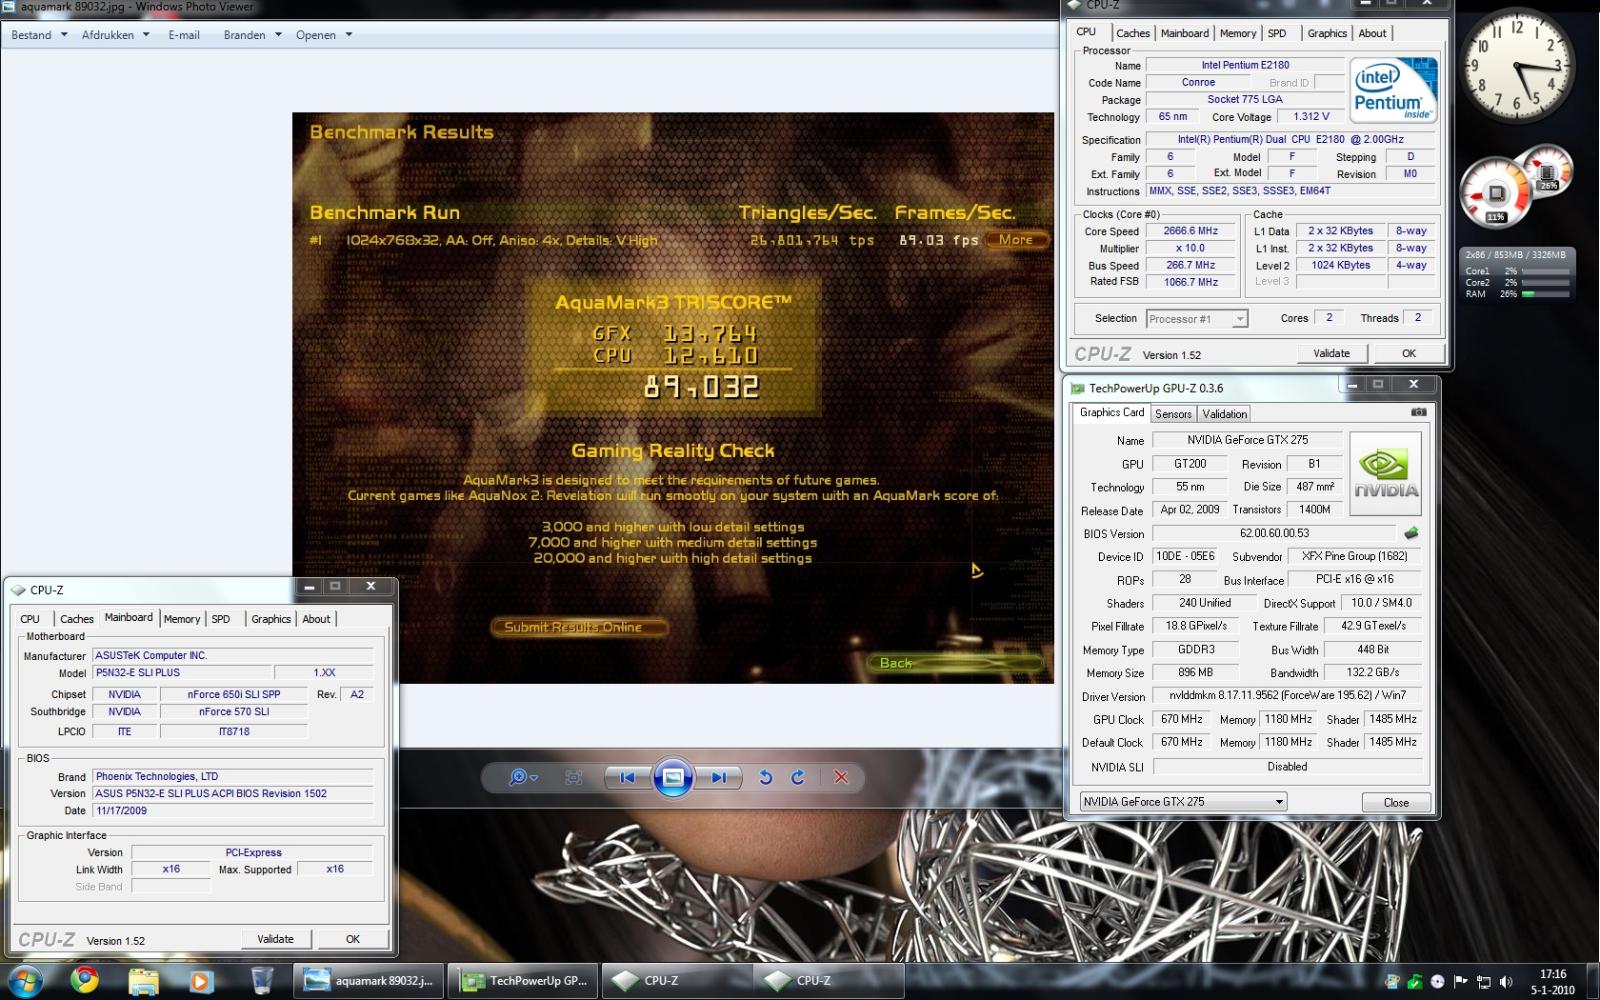1600x1000 pixels.
Task: Click the Core Speed 2666.6 MHz value
Action: pos(1190,231)
